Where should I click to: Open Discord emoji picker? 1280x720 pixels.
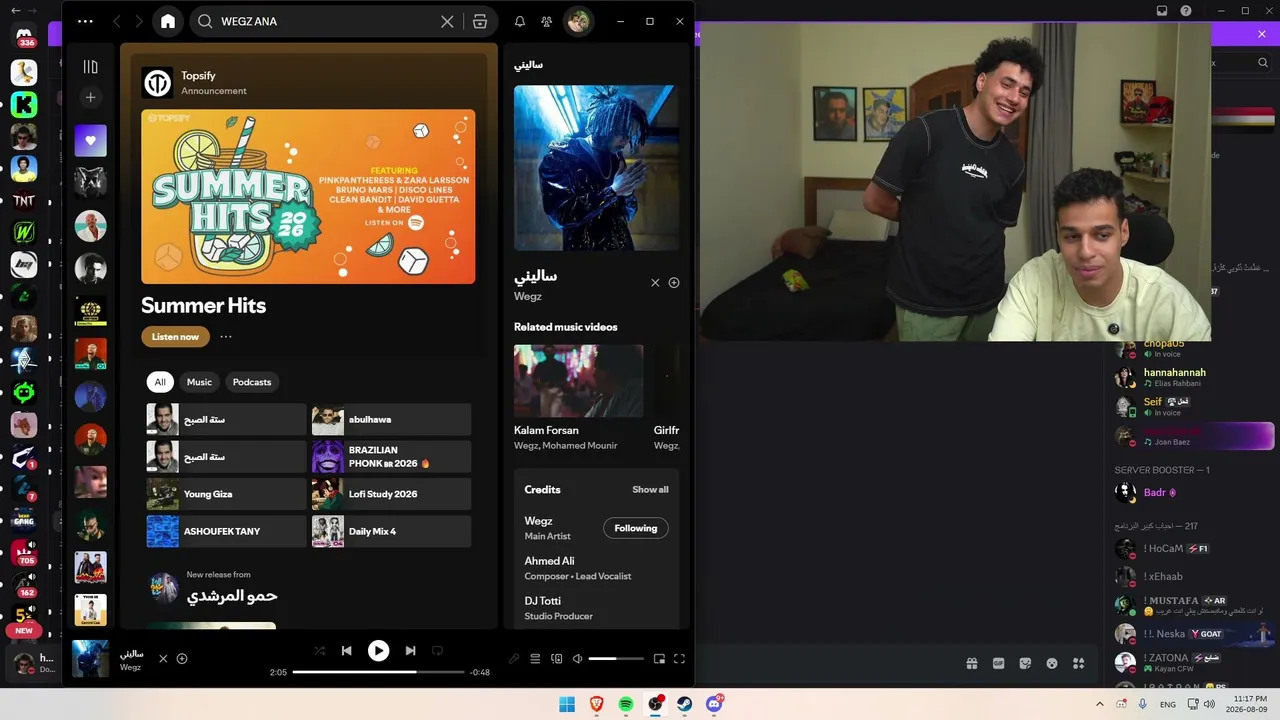[x=1052, y=663]
